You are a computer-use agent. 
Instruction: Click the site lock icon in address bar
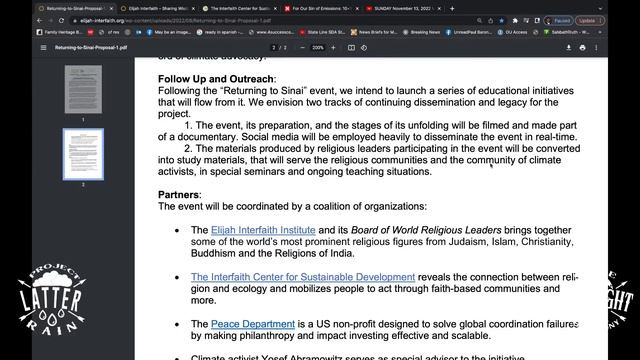pos(75,20)
